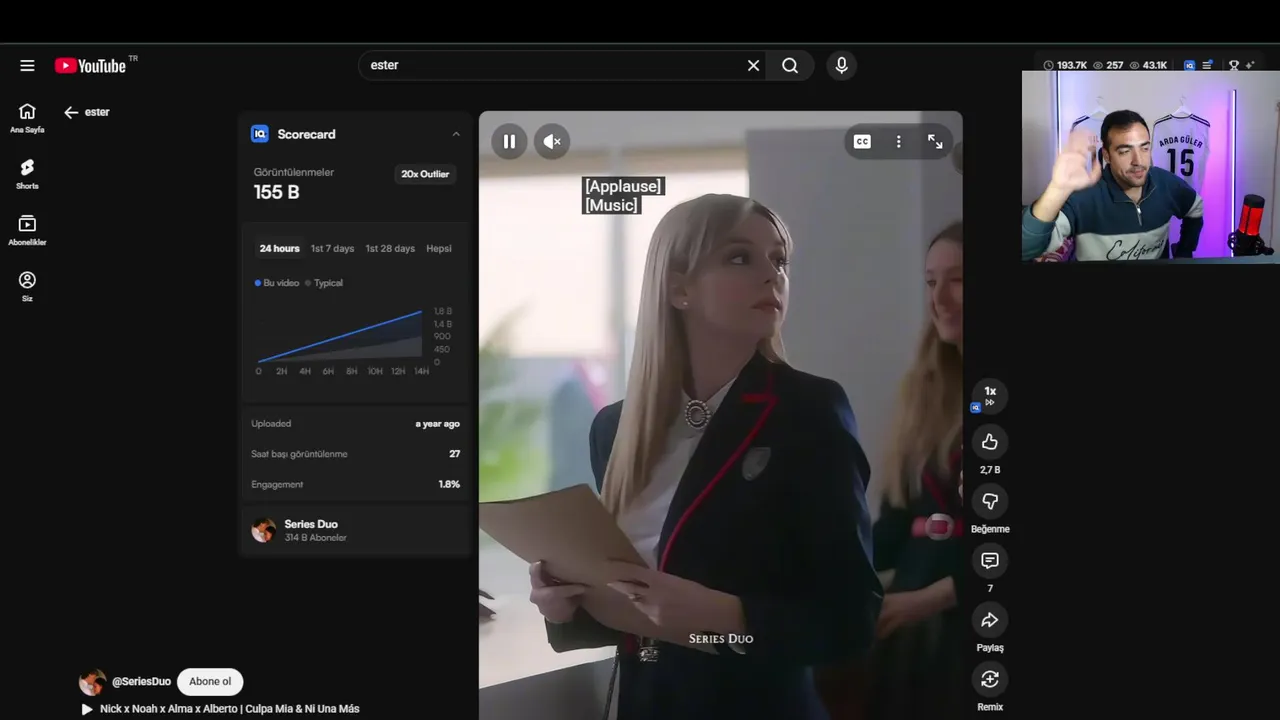The width and height of the screenshot is (1280, 720).
Task: Open the hamburger guide menu
Action: point(27,66)
